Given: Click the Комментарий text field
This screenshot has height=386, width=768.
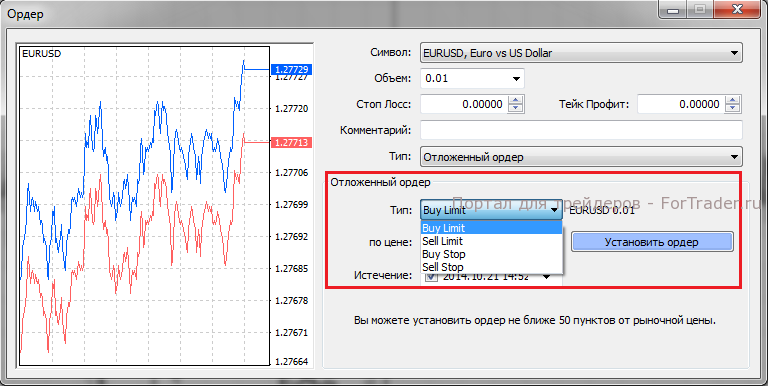Looking at the screenshot, I should point(581,130).
